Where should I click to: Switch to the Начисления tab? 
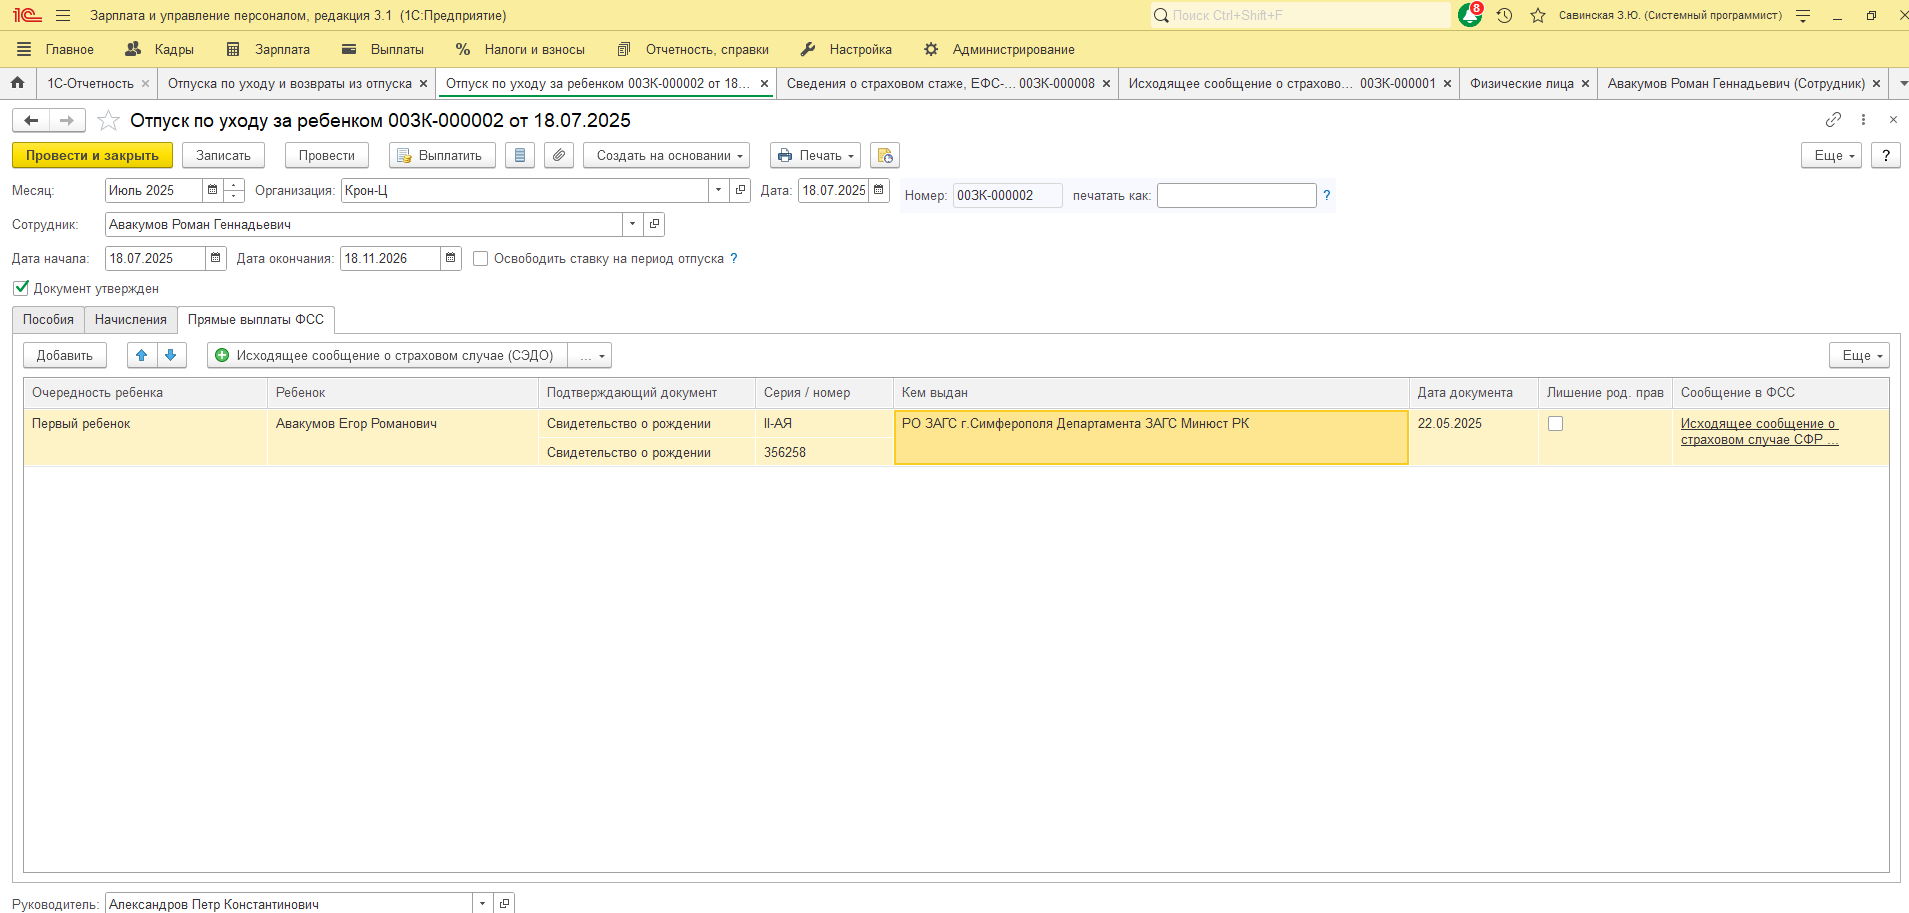130,319
